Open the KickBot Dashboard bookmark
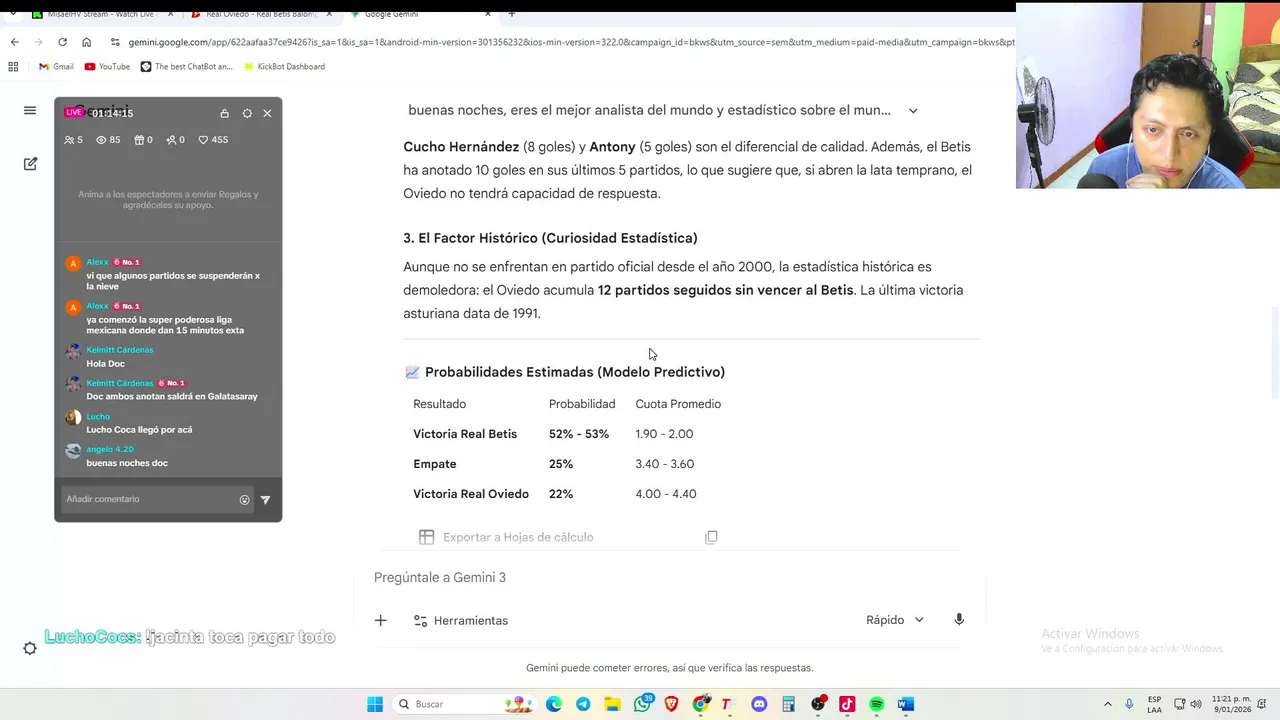 click(x=283, y=67)
